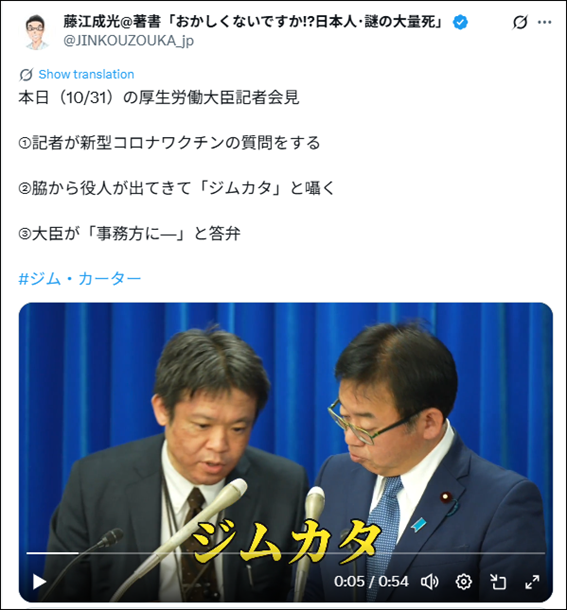Play the embedded video

(39, 582)
